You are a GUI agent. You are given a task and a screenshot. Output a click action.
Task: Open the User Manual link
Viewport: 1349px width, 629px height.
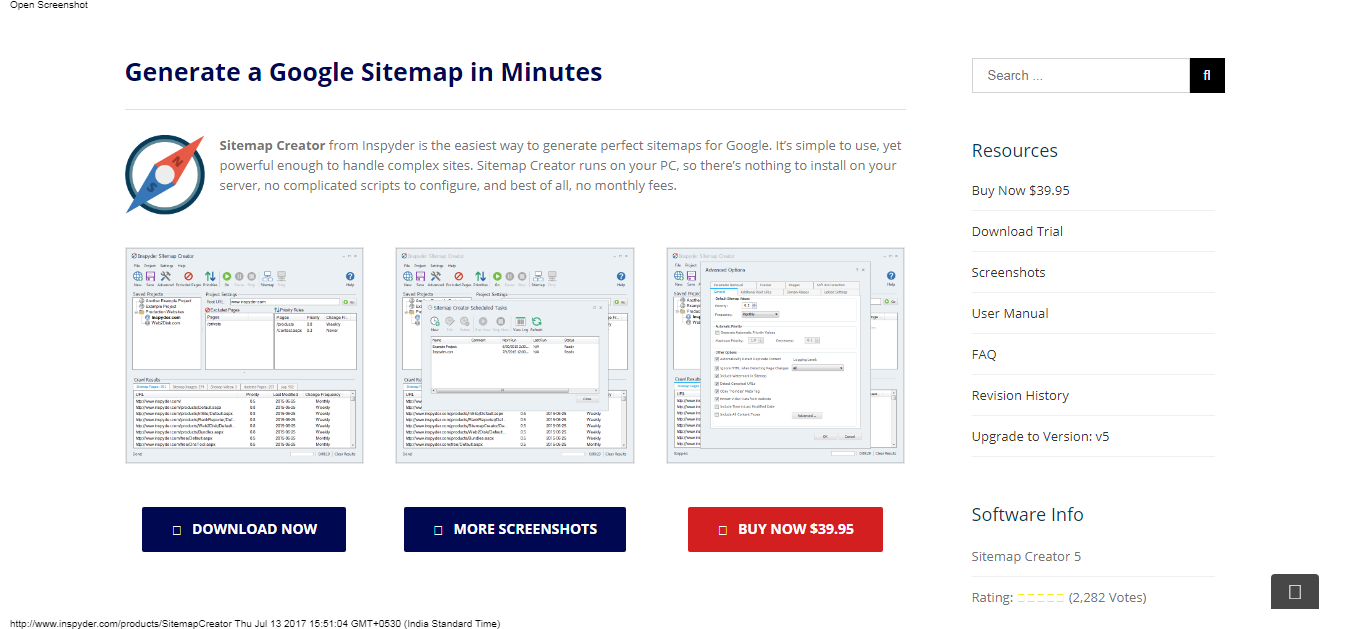1010,313
